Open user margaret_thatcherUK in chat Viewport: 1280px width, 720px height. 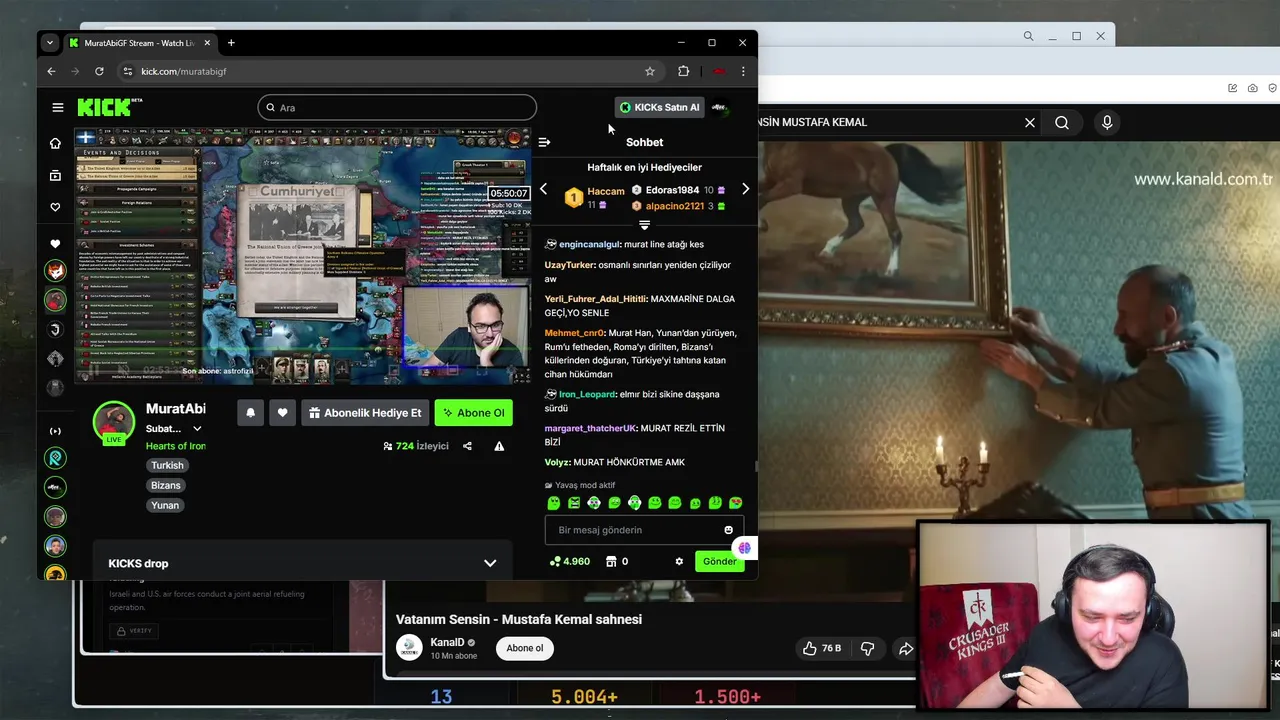click(590, 428)
